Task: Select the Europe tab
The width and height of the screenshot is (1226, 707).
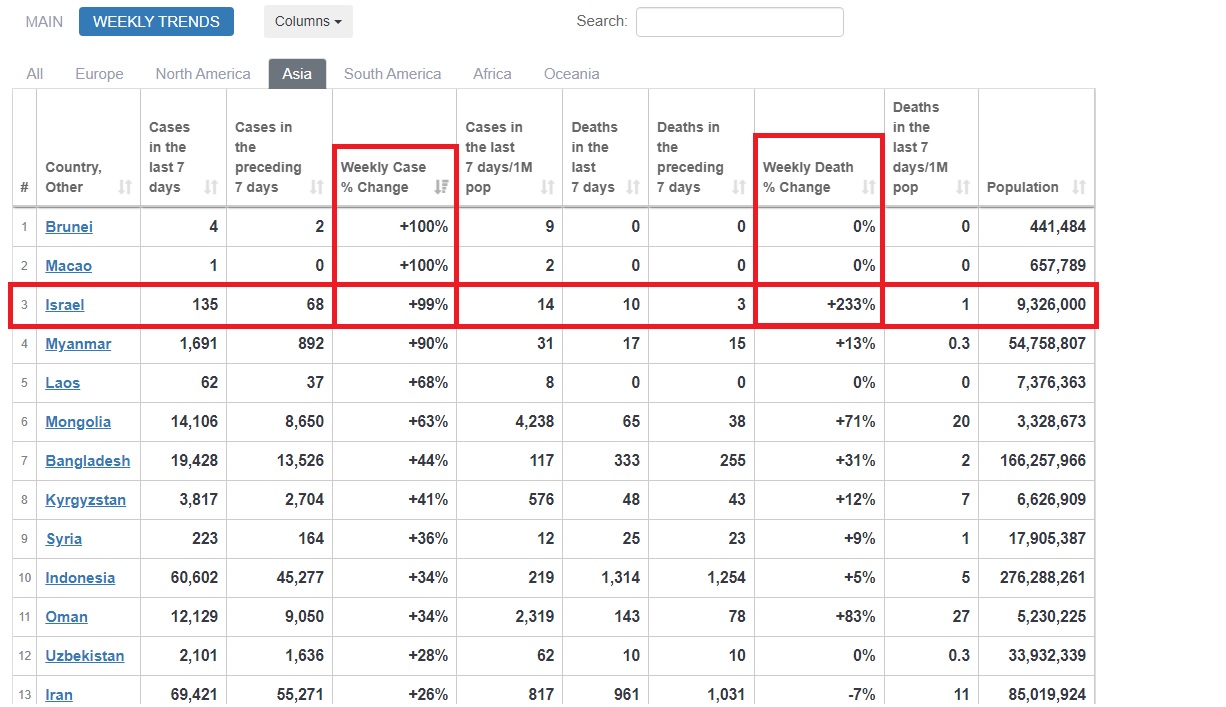Action: pos(99,74)
